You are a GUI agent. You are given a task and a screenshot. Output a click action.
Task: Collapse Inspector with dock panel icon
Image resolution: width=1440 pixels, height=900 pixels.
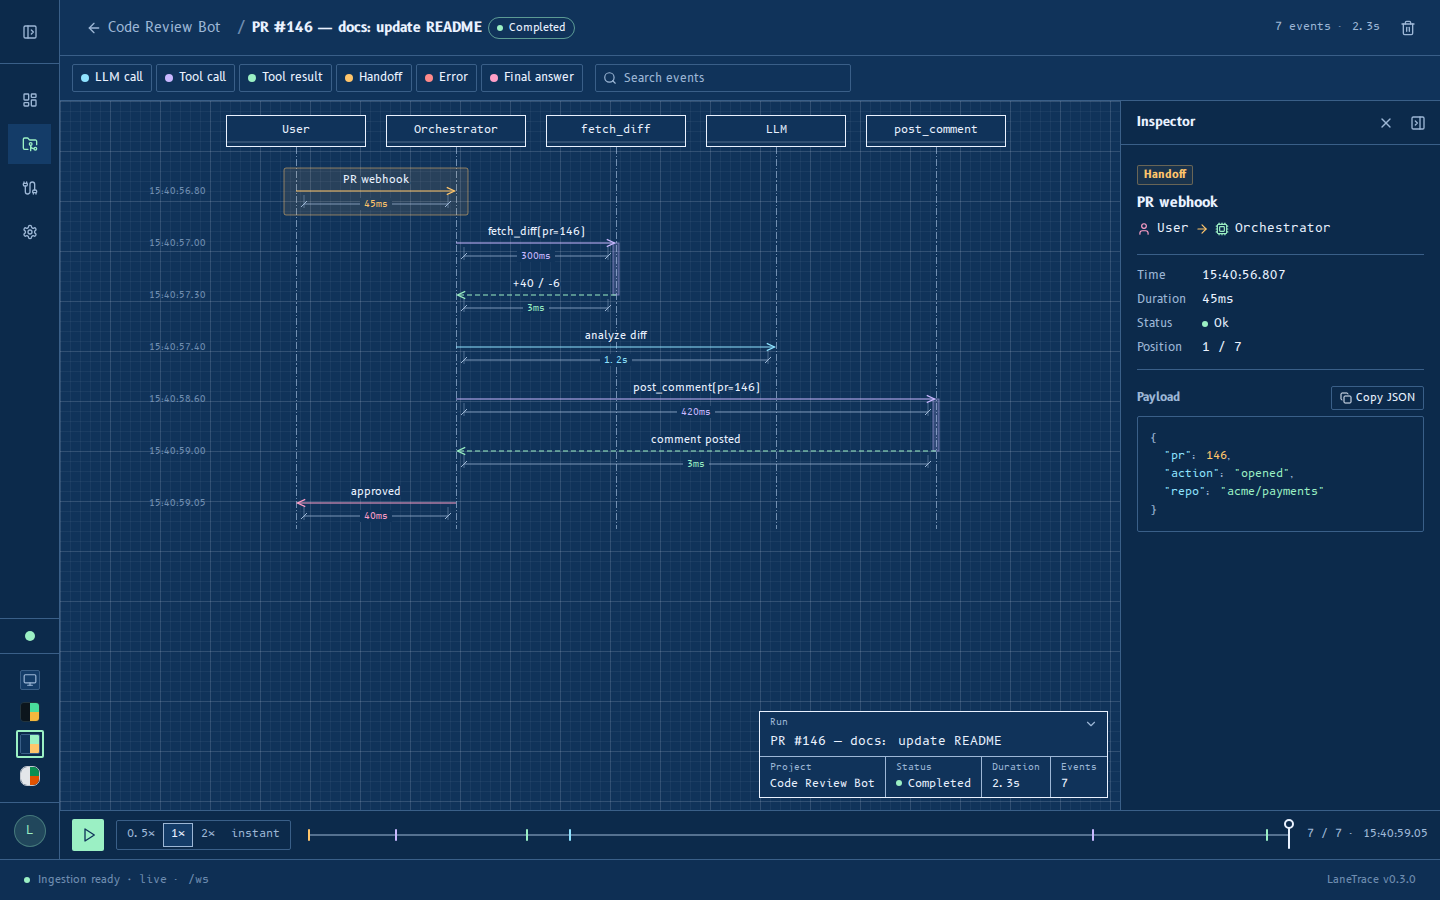coord(1418,123)
